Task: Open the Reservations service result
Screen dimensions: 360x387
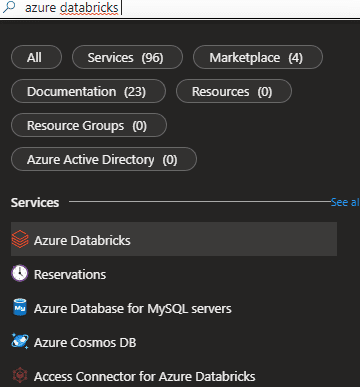Action: coord(174,274)
